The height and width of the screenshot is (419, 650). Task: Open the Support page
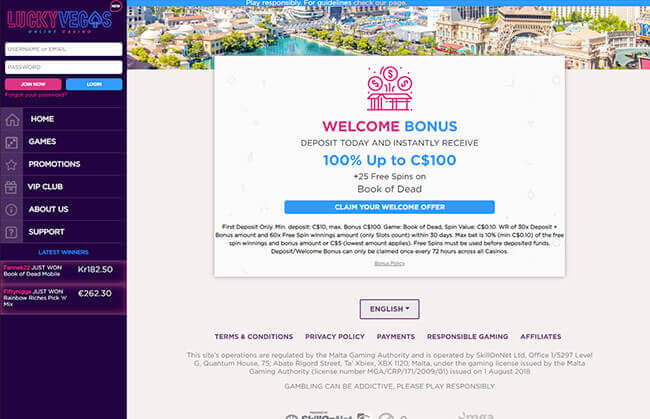point(63,232)
